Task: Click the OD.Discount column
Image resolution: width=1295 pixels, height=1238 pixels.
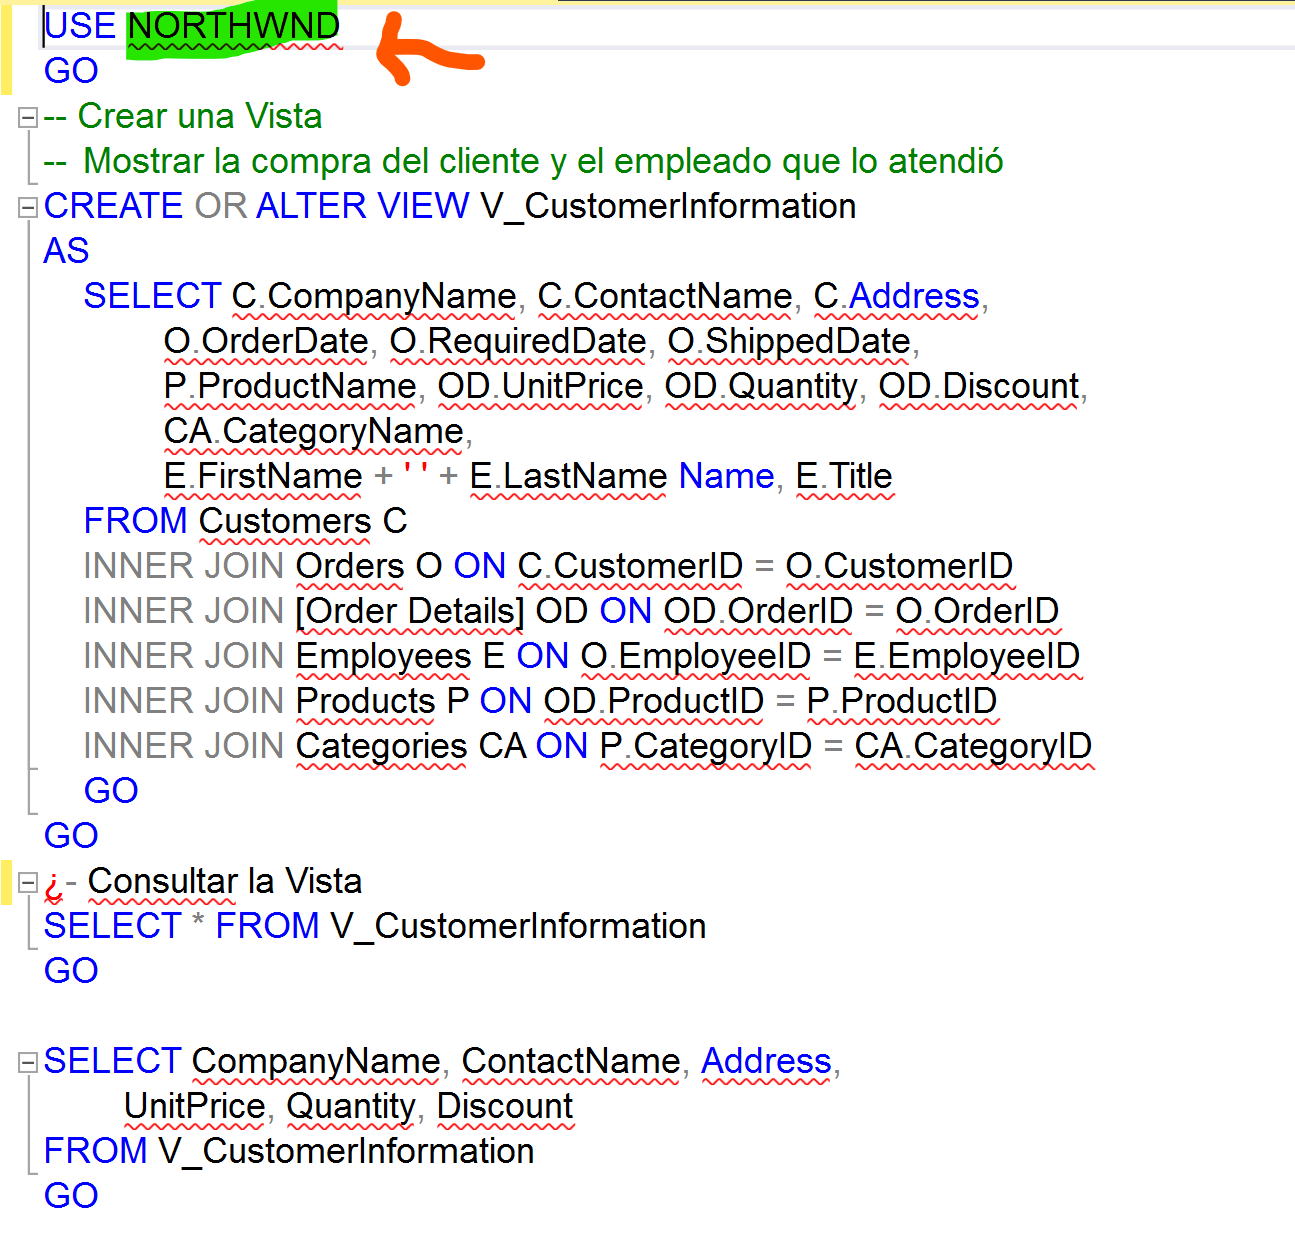Action: point(978,386)
